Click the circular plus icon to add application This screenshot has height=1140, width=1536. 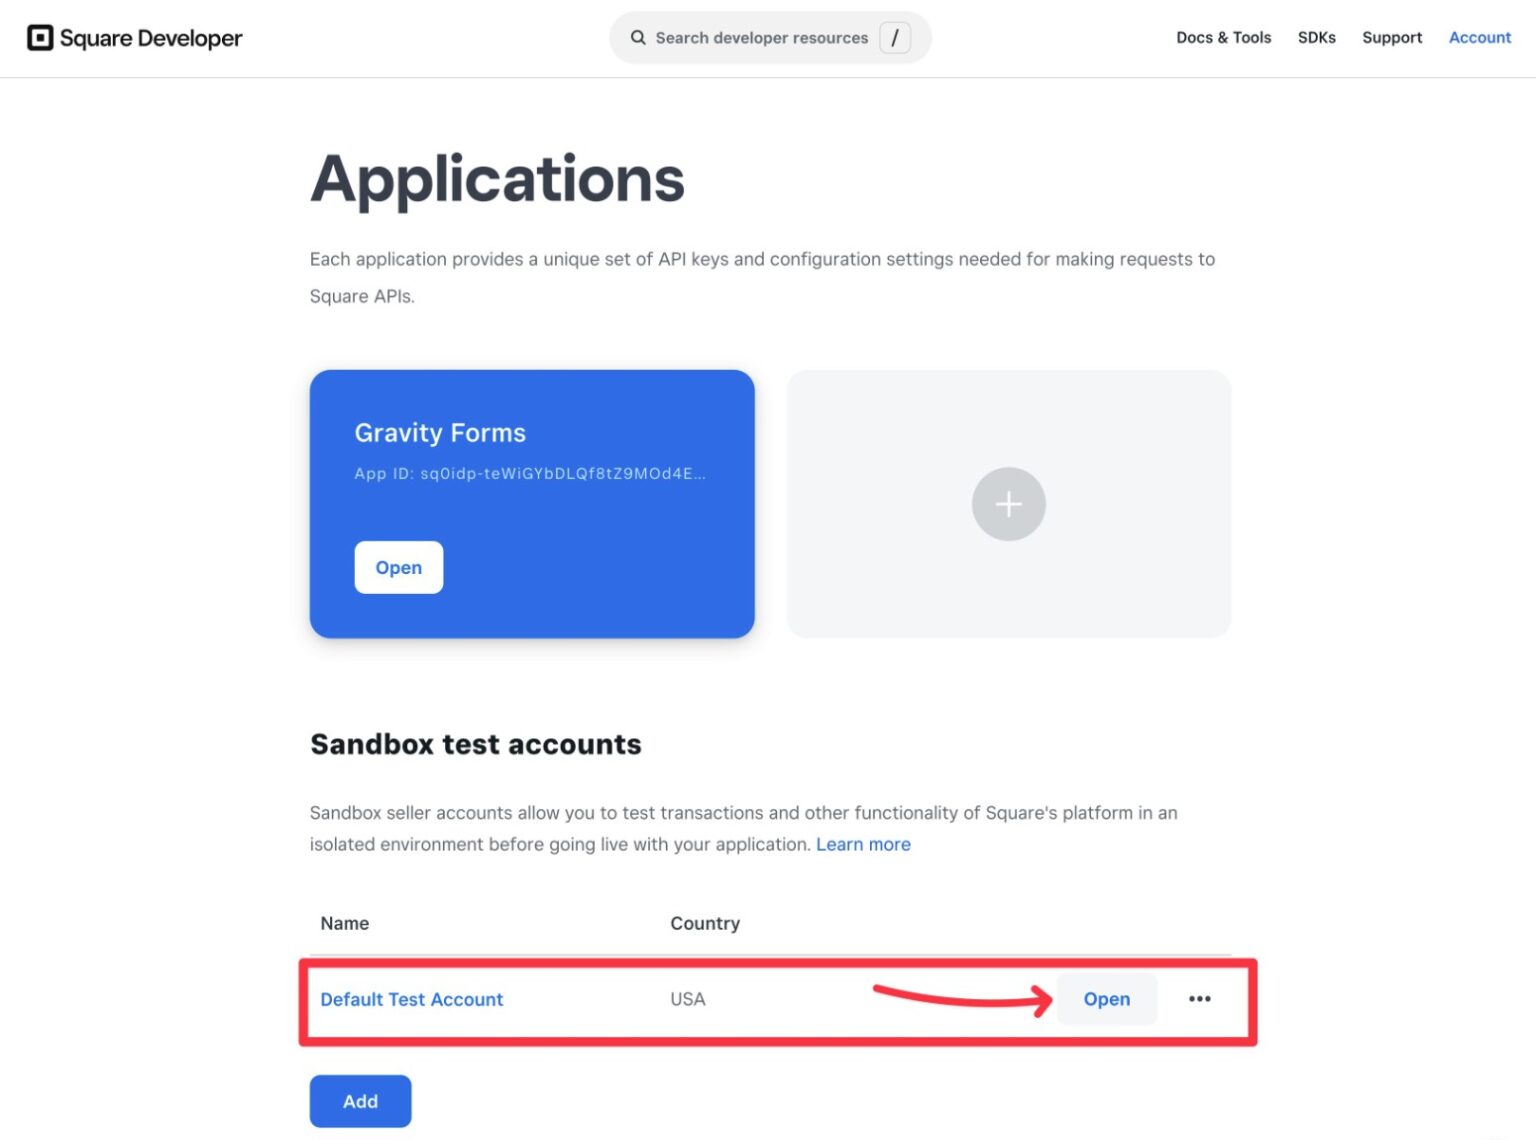click(x=1008, y=504)
